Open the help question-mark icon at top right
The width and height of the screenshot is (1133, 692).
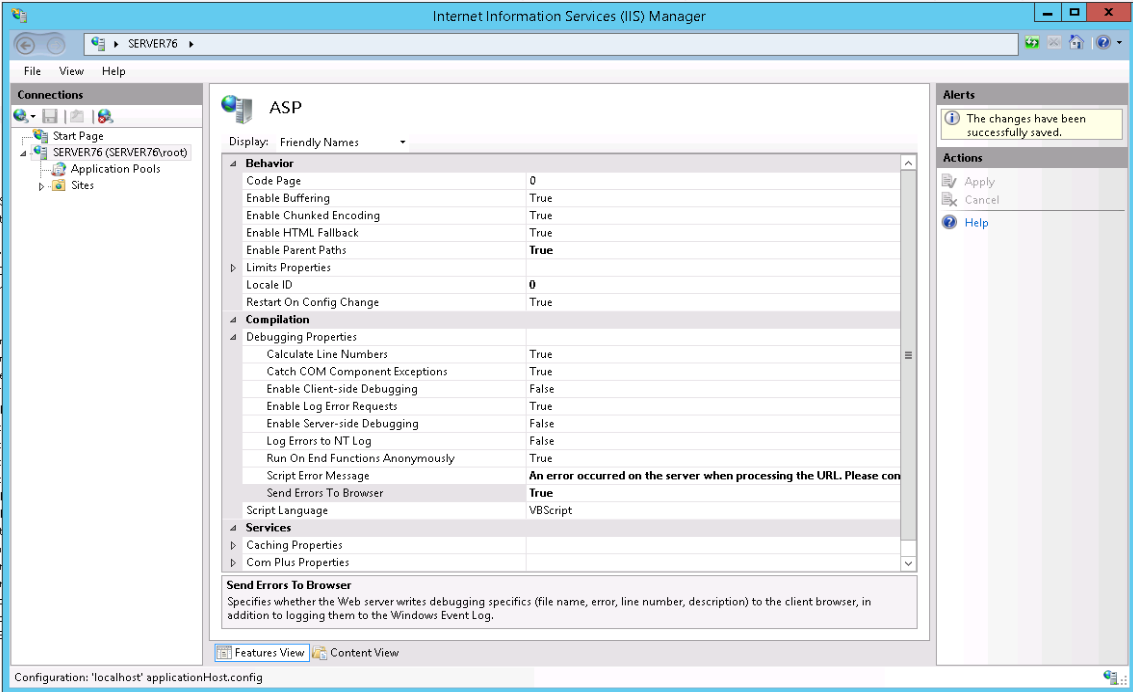(x=1103, y=43)
